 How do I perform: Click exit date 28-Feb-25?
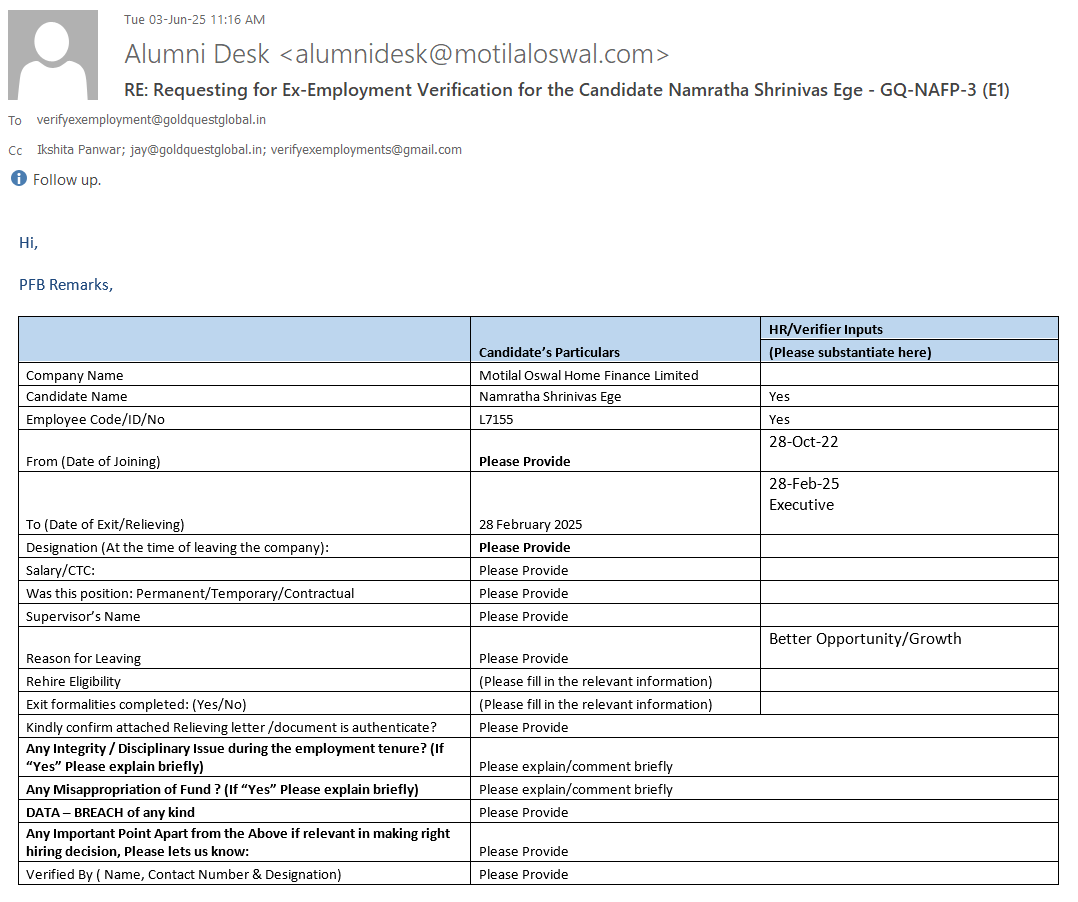point(804,483)
